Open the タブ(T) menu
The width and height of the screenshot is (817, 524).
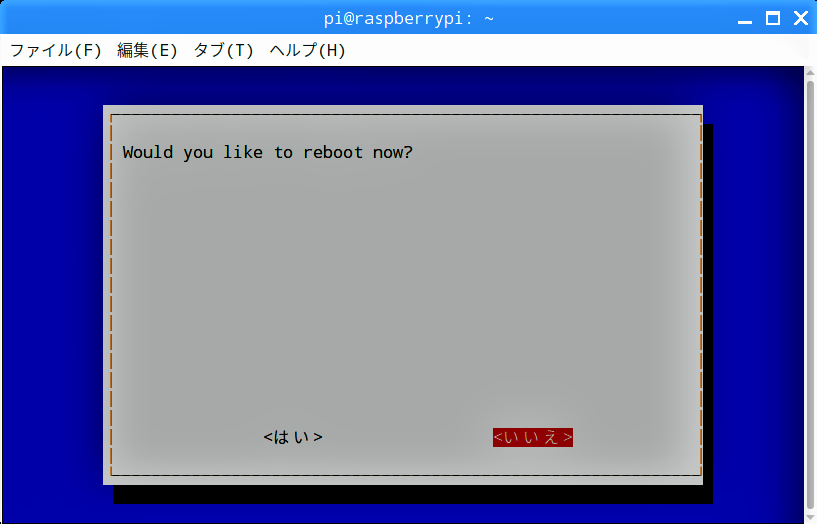pyautogui.click(x=224, y=51)
